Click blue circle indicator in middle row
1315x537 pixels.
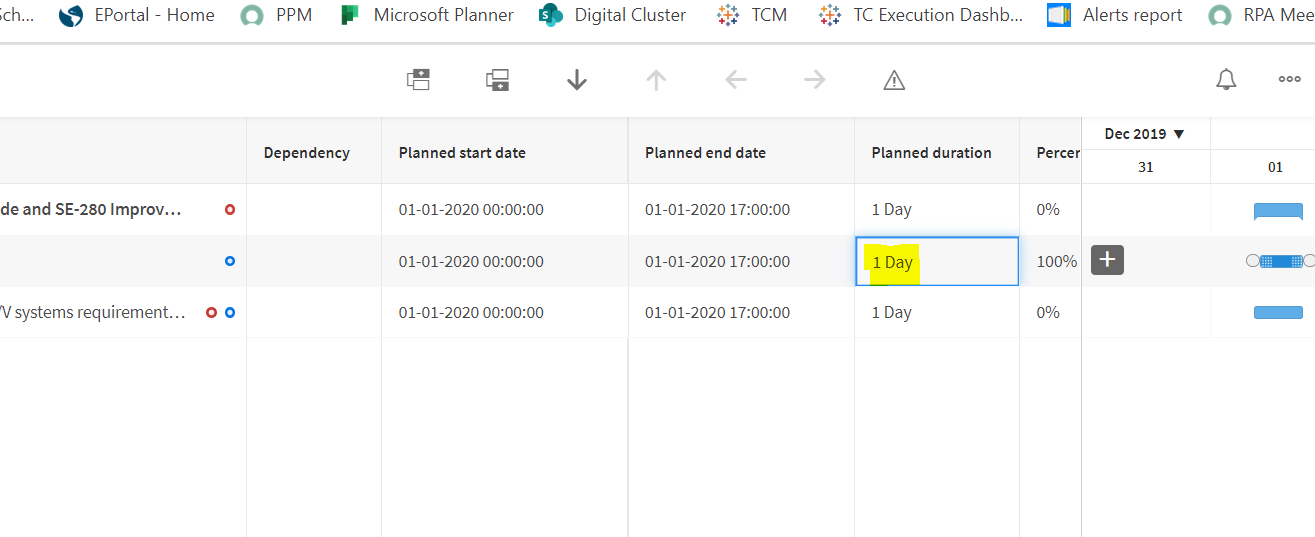point(230,261)
